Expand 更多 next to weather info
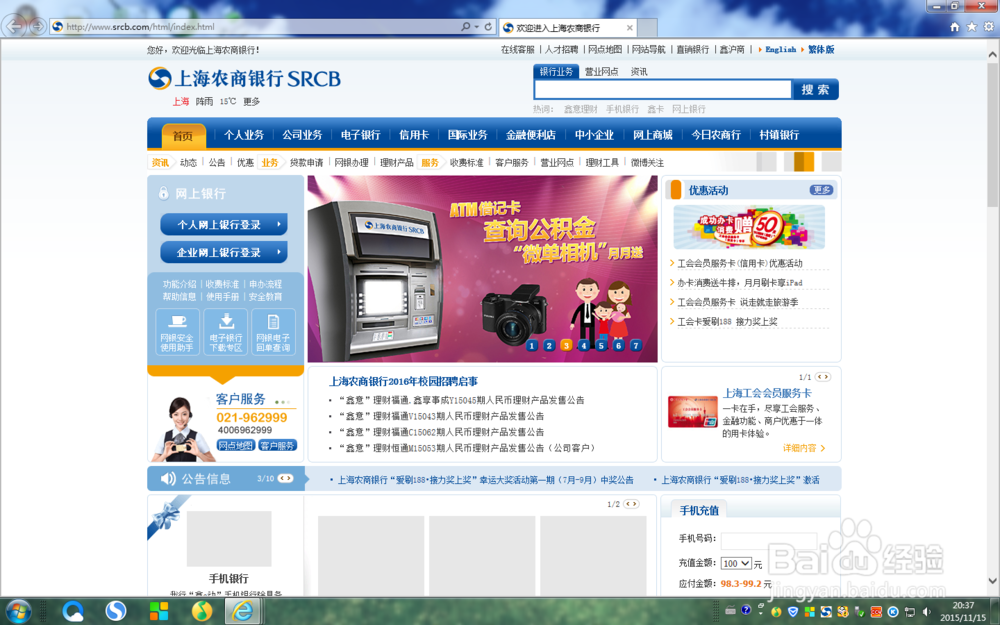This screenshot has height=625, width=1000. coord(251,101)
